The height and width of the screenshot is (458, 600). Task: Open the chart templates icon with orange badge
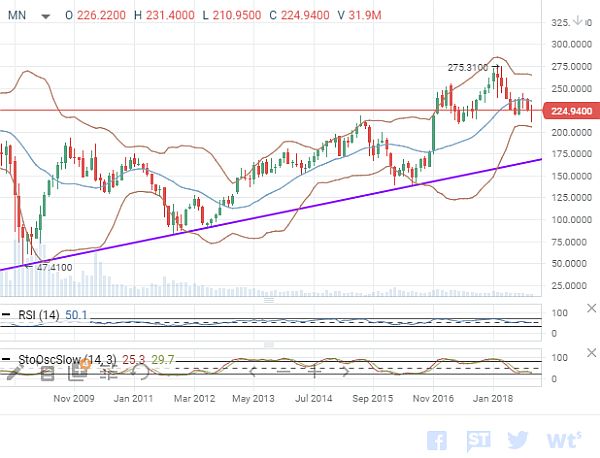coord(79,370)
